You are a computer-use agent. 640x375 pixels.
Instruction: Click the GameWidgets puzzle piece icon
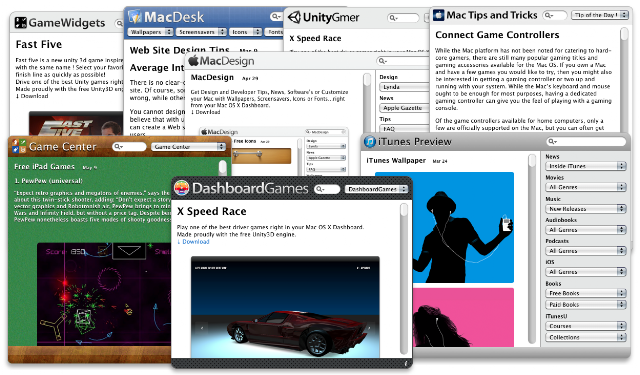click(x=20, y=22)
